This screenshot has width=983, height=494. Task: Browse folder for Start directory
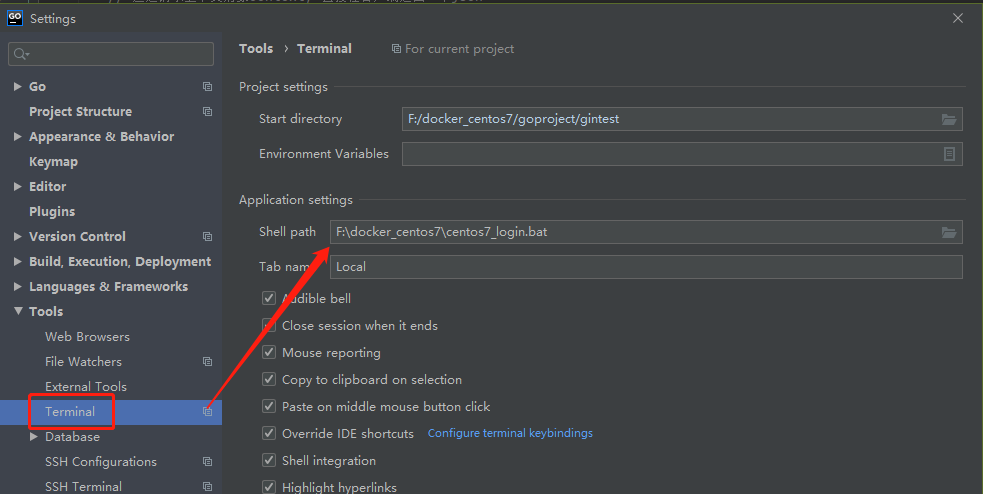click(949, 119)
